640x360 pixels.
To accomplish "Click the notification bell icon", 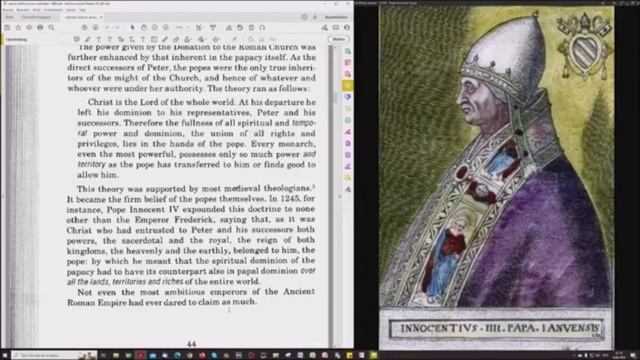I will click(x=315, y=17).
